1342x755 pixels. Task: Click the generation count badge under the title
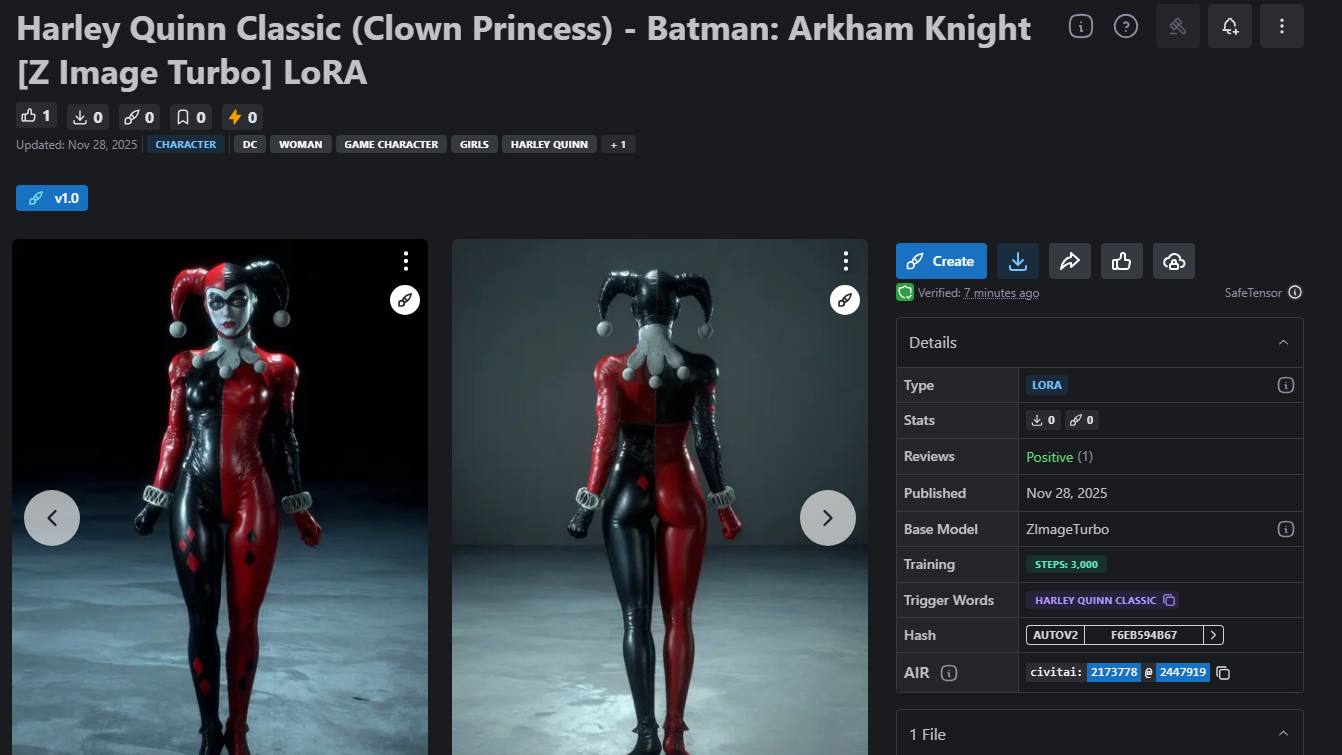point(138,117)
